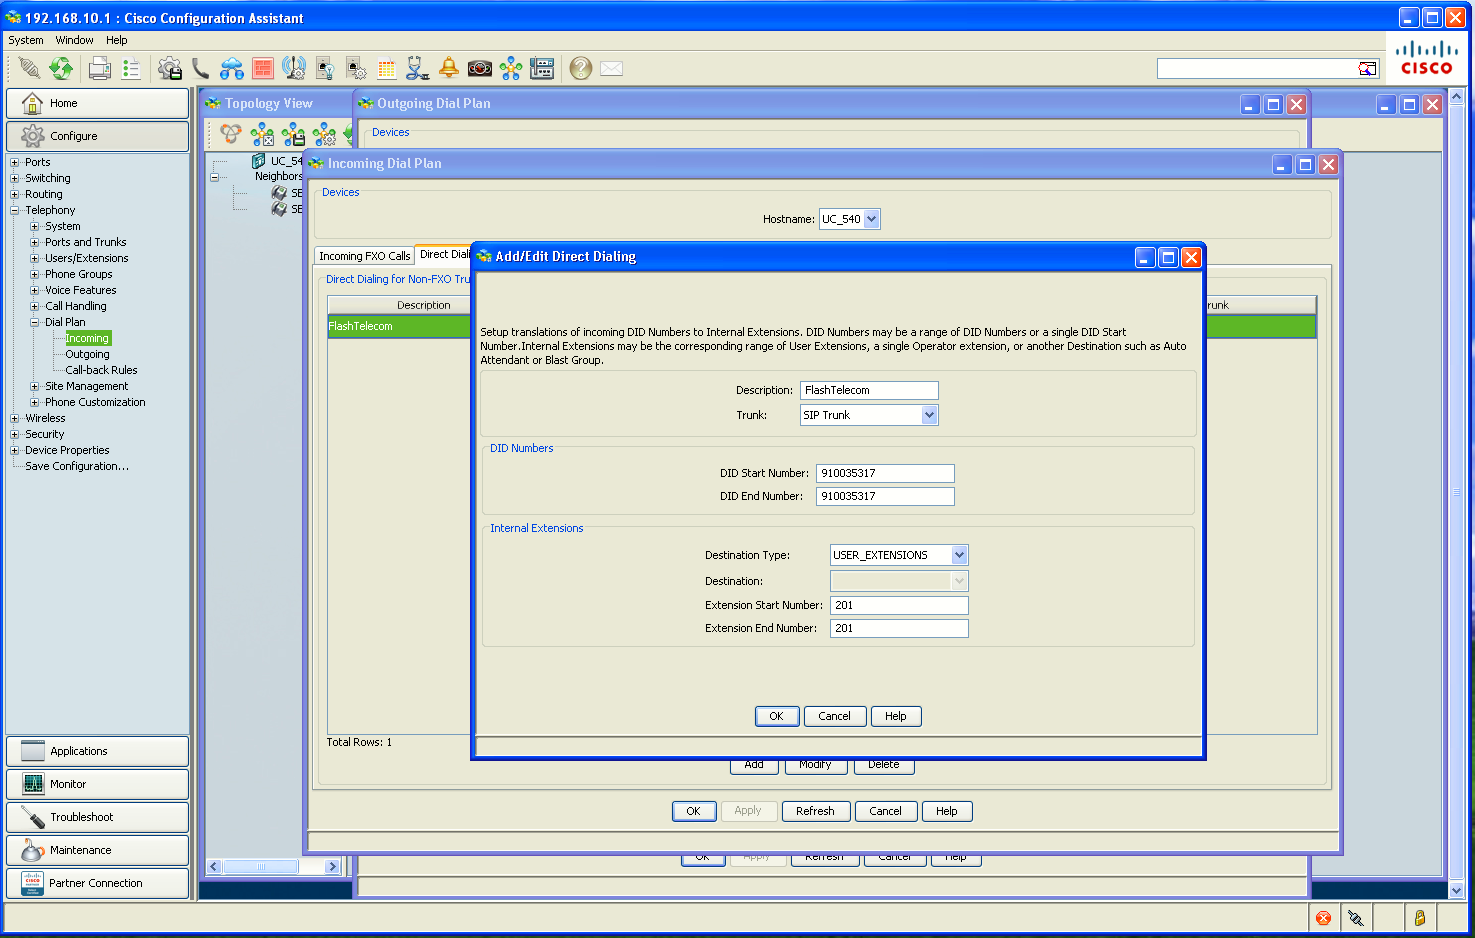Click the Print toolbar icon

(x=100, y=68)
